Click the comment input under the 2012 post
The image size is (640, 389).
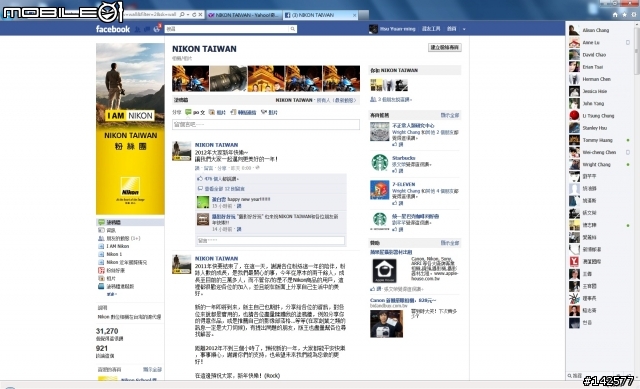pos(271,240)
